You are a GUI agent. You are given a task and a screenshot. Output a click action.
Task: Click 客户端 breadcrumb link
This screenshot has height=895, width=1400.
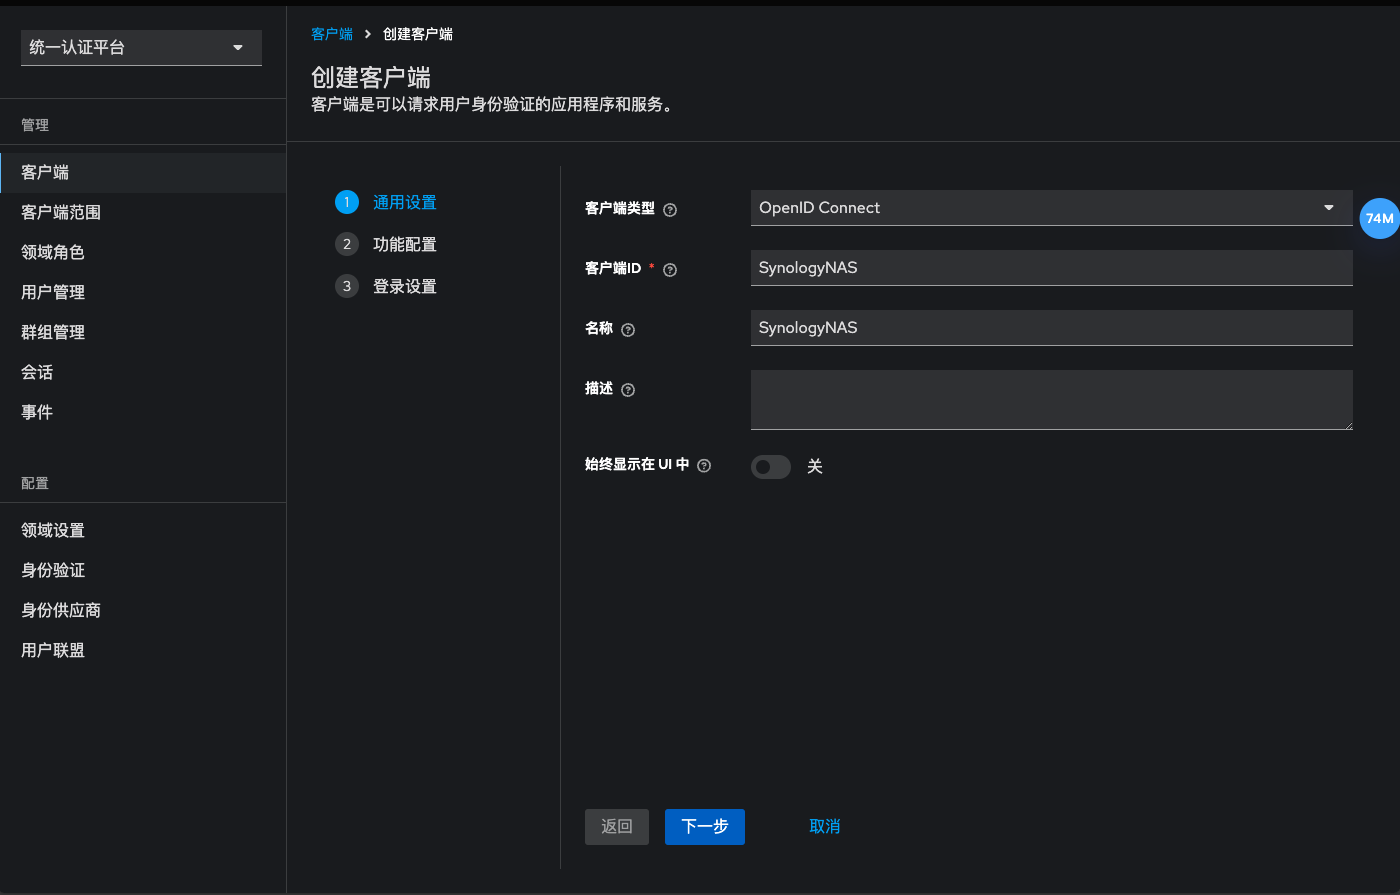[x=332, y=34]
